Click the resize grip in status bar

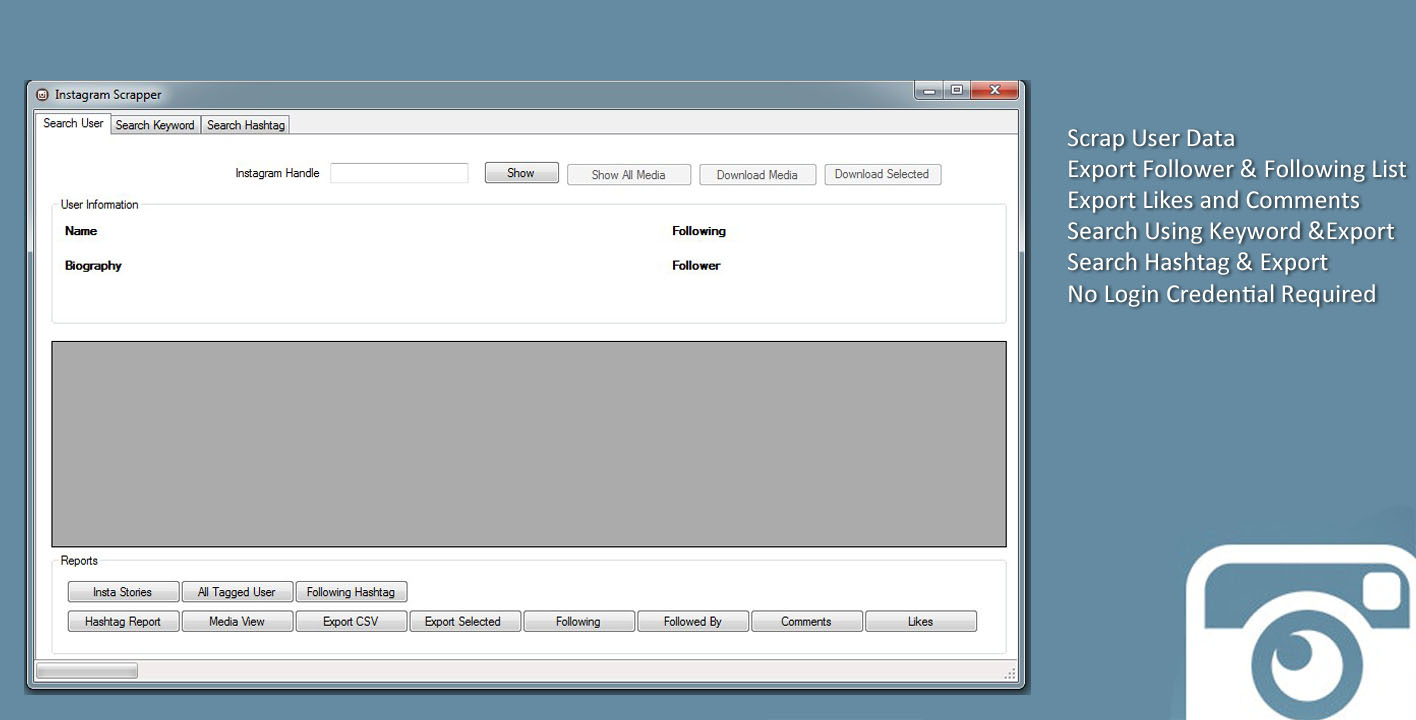(x=1010, y=674)
